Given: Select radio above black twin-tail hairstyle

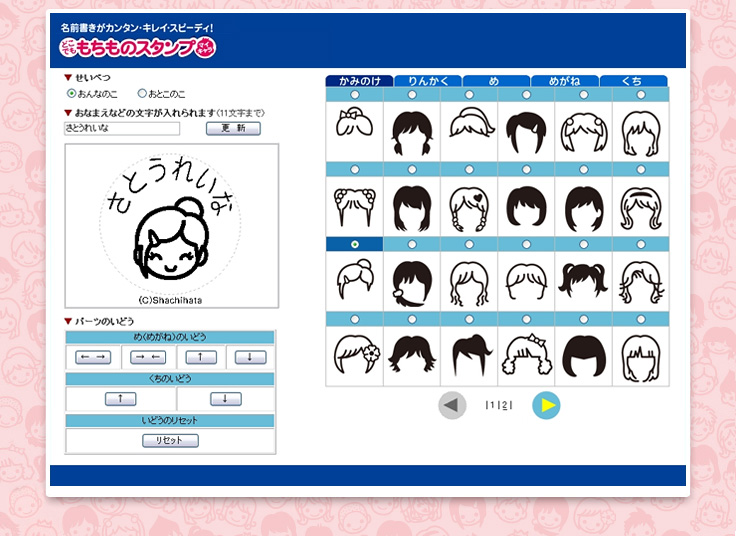Looking at the screenshot, I should (x=583, y=245).
